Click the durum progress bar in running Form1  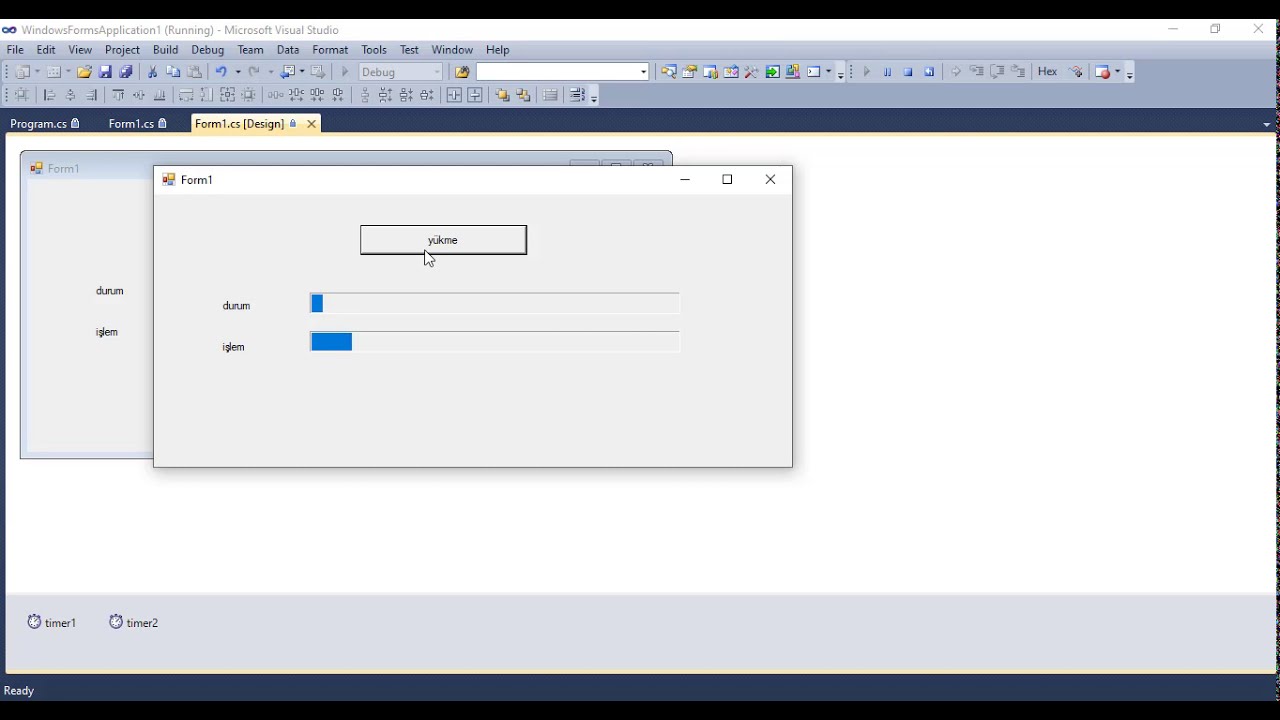[495, 303]
